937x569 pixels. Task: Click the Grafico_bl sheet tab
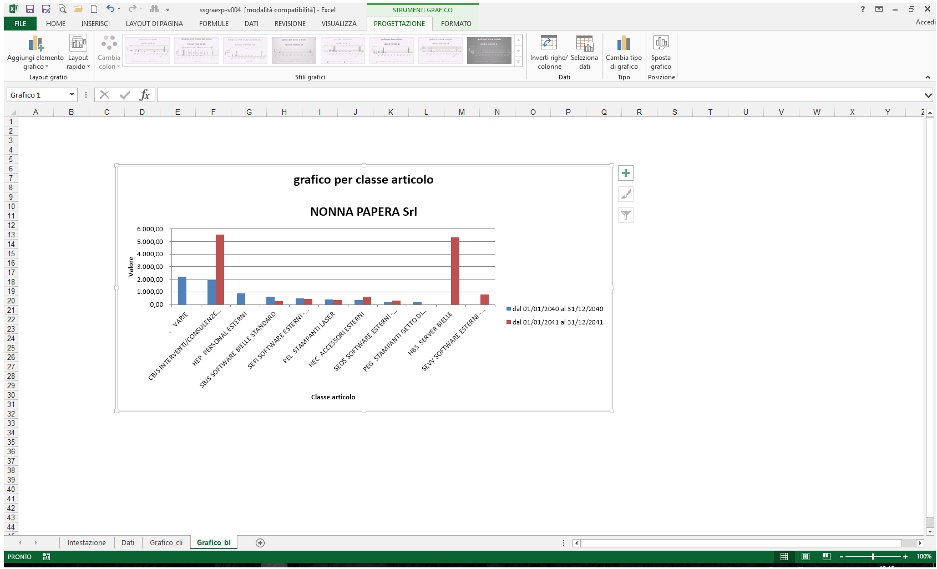point(213,543)
